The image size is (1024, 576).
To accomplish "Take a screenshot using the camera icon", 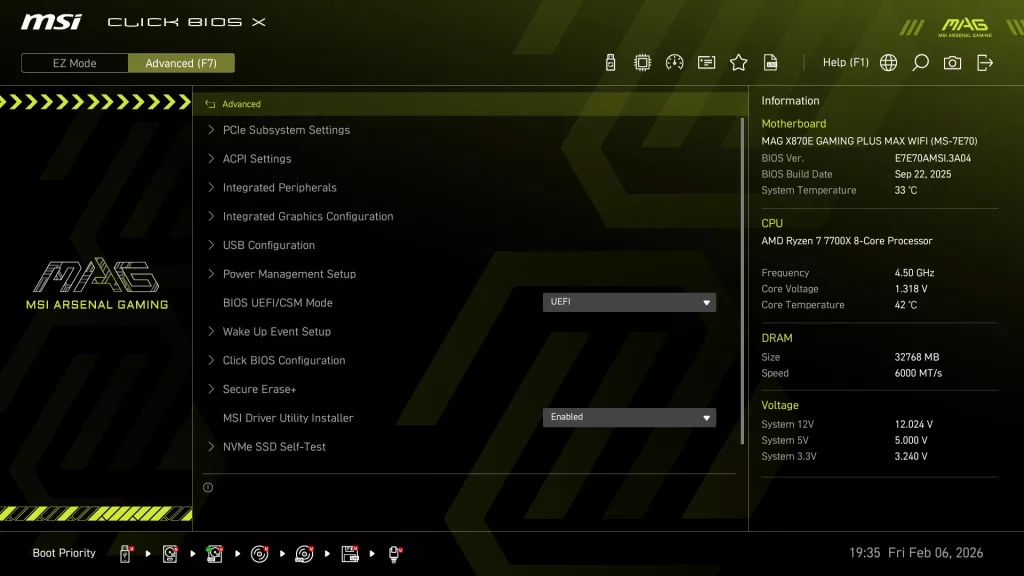I will pyautogui.click(x=952, y=62).
